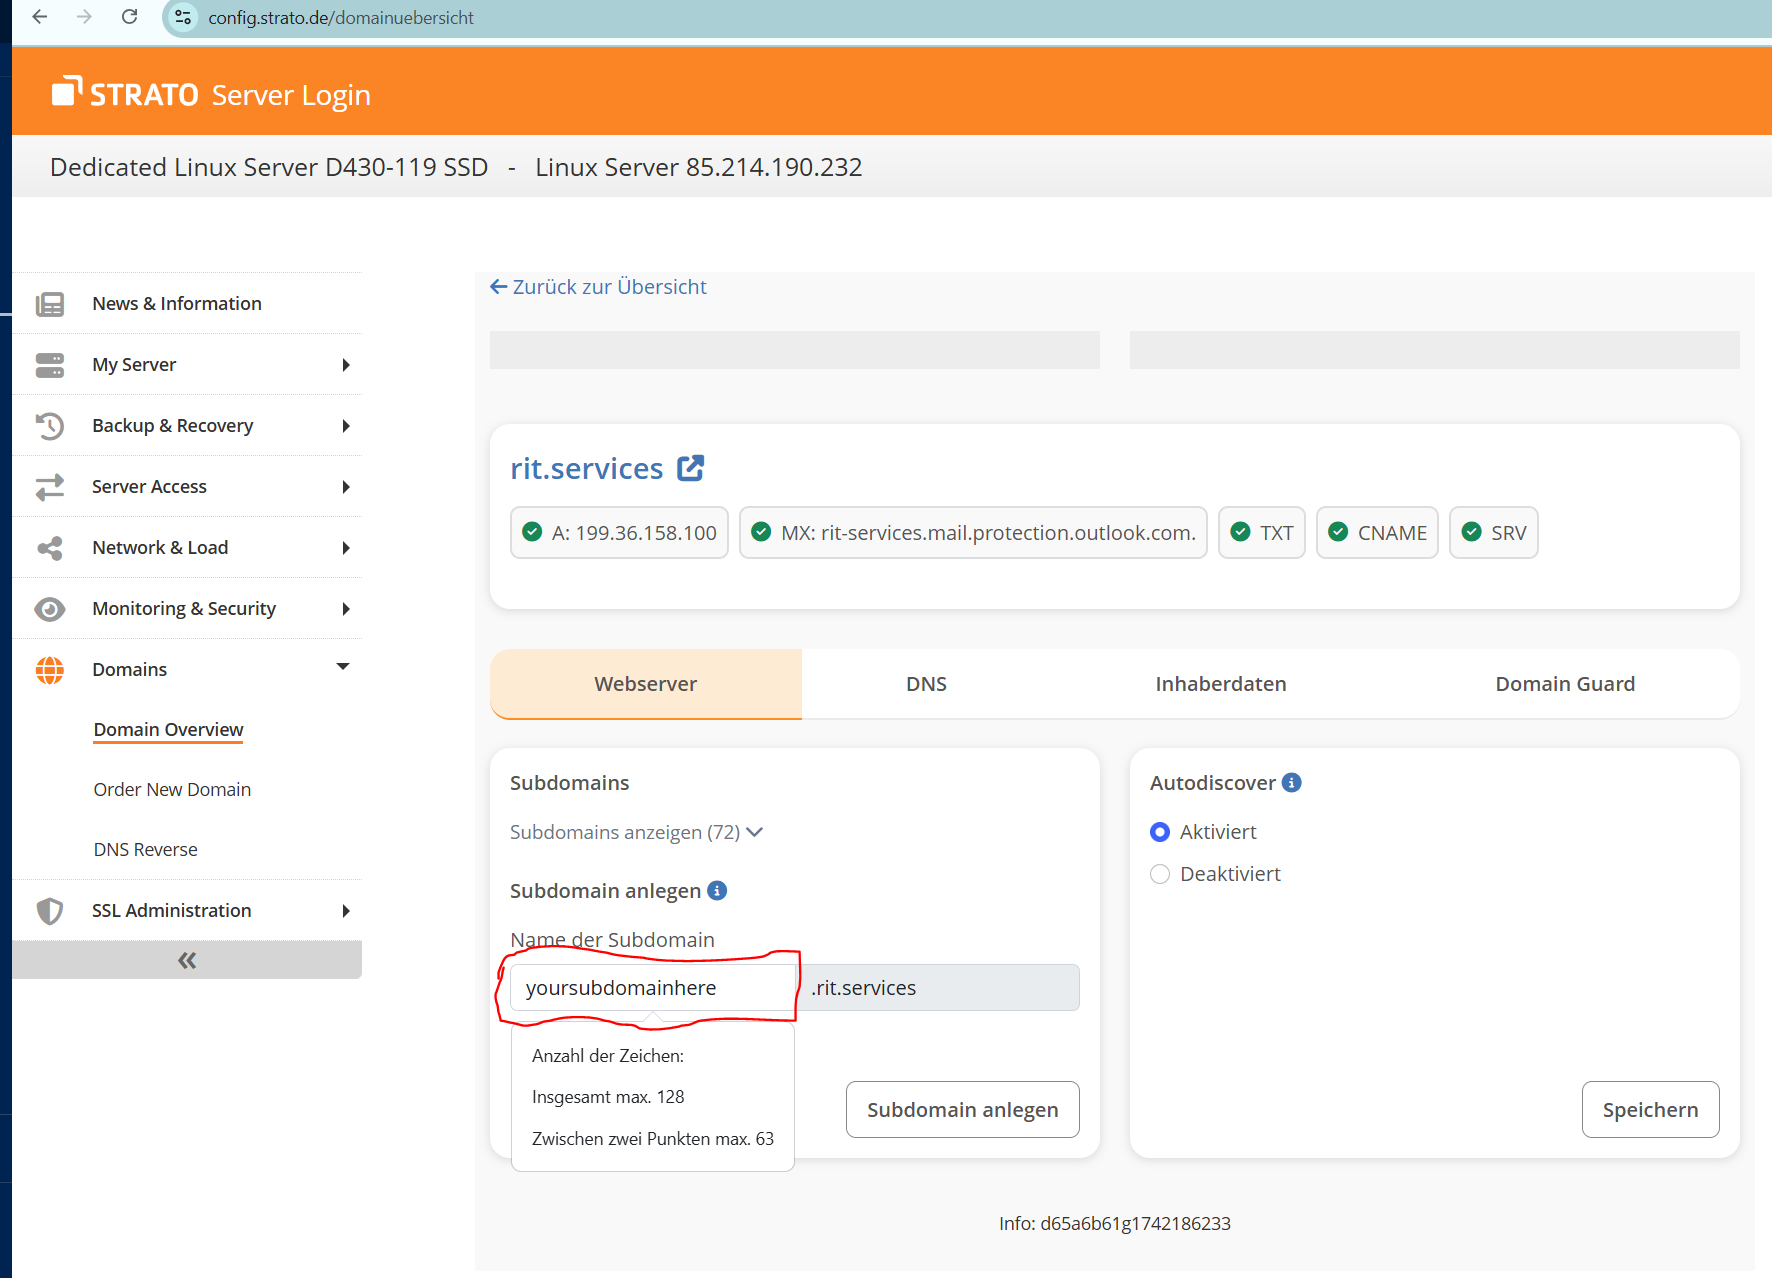Click the News & Information newspaper icon
1772x1278 pixels.
pyautogui.click(x=50, y=304)
